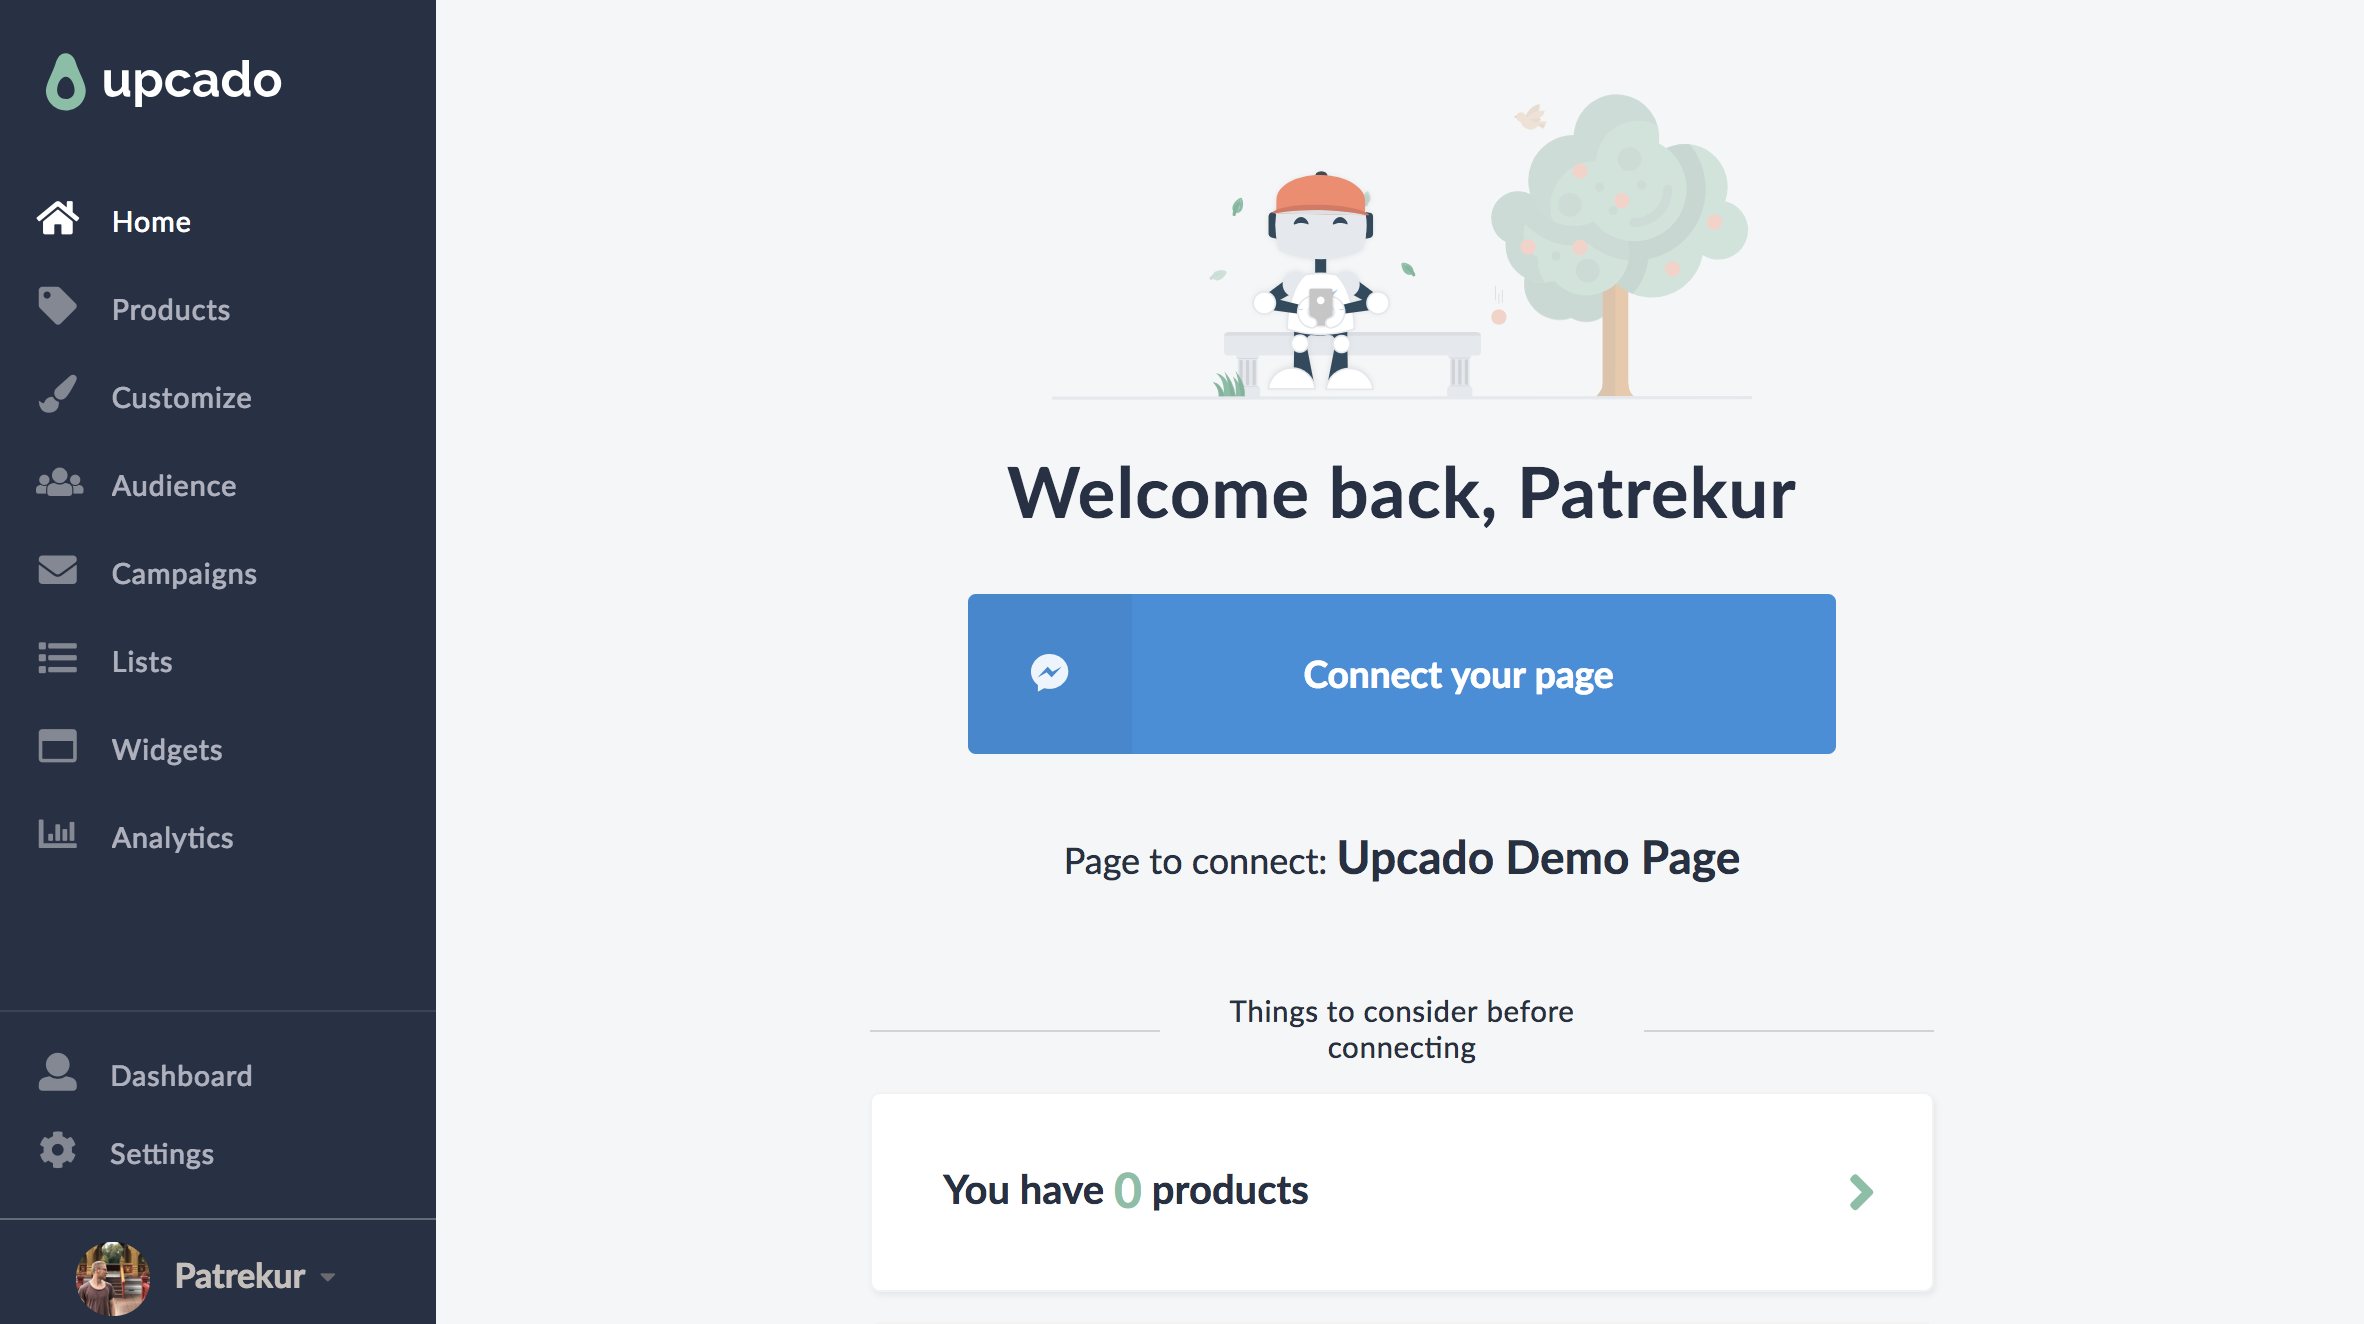Click the upcado avocado logo icon
This screenshot has height=1324, width=2364.
(x=66, y=81)
